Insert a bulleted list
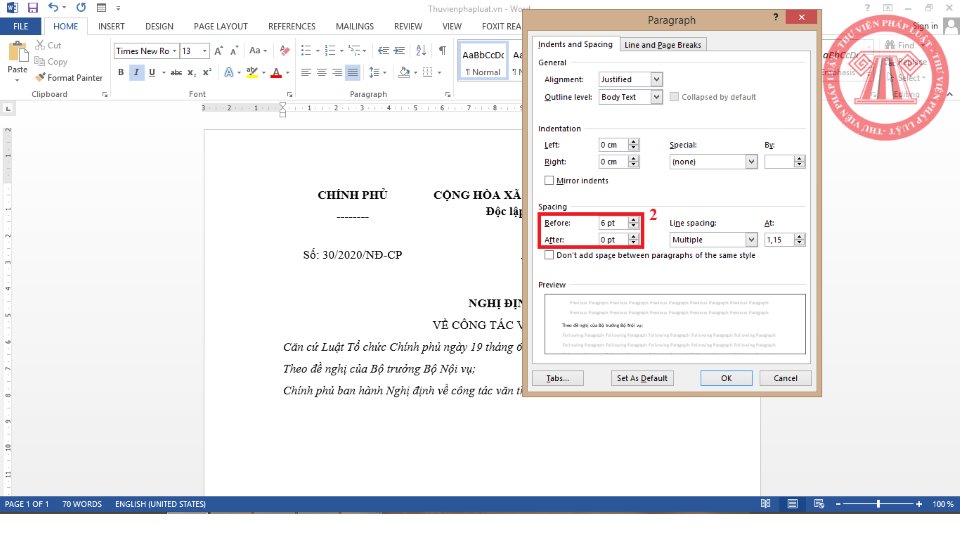 click(x=306, y=51)
